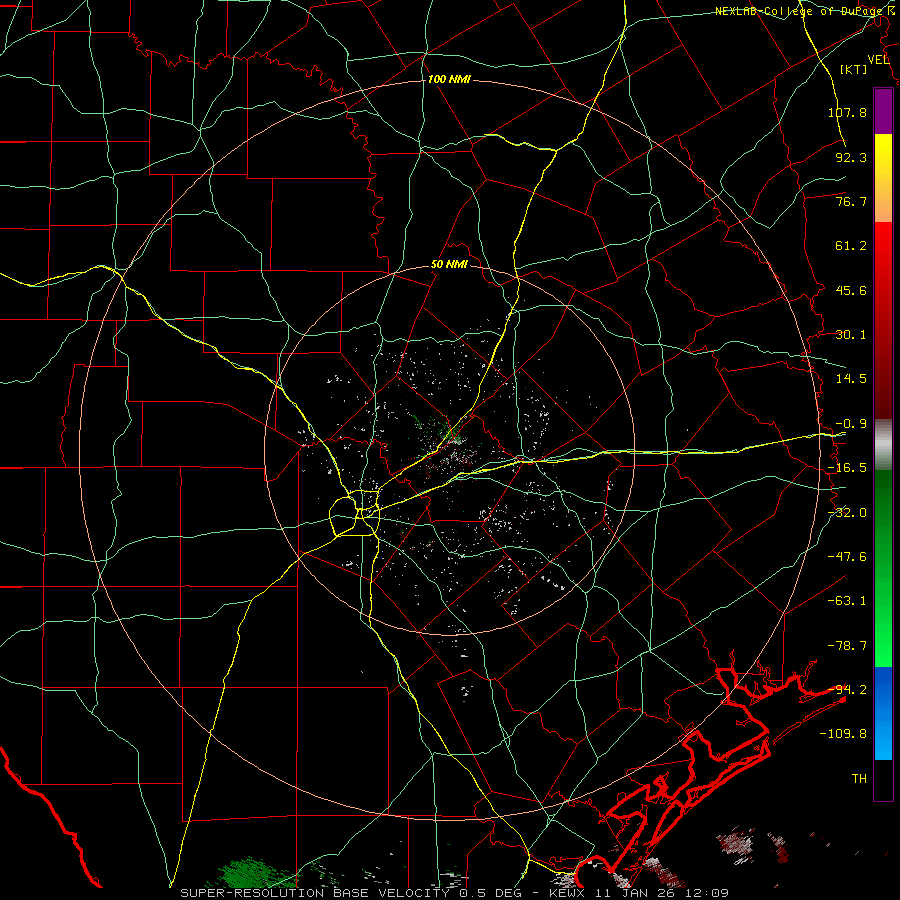The image size is (900, 900).
Task: Click the 'VEL' legend title
Action: 878,60
